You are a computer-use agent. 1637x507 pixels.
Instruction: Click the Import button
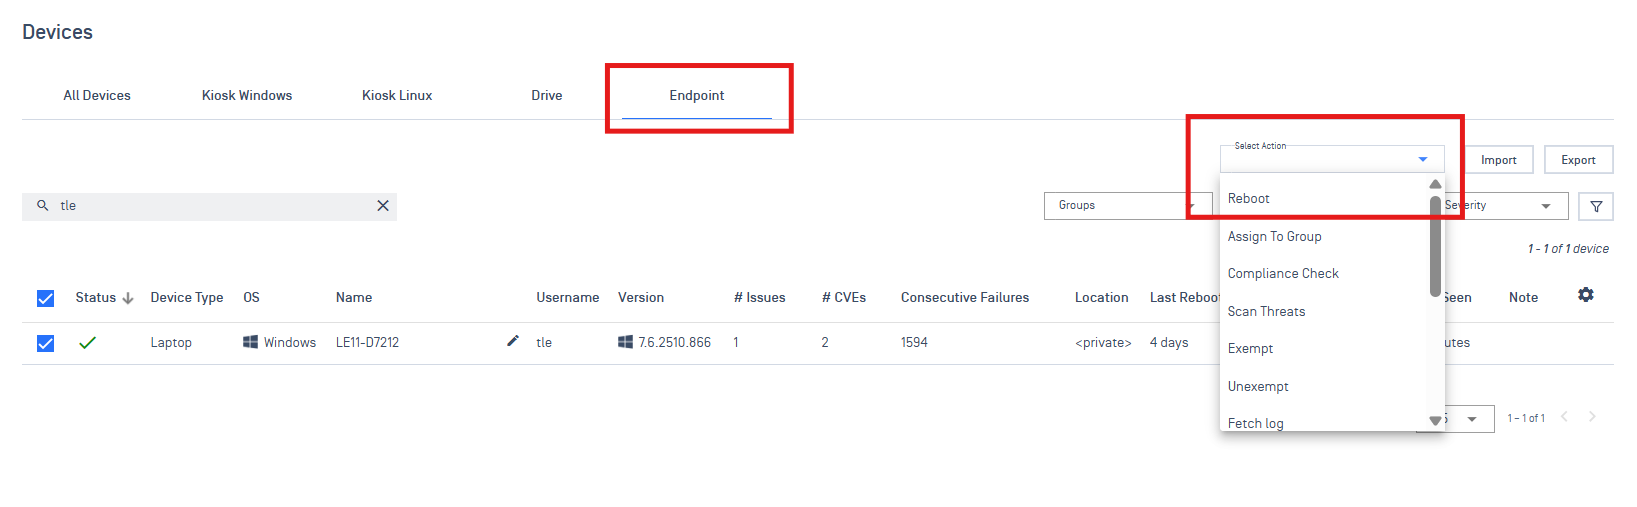[1498, 160]
